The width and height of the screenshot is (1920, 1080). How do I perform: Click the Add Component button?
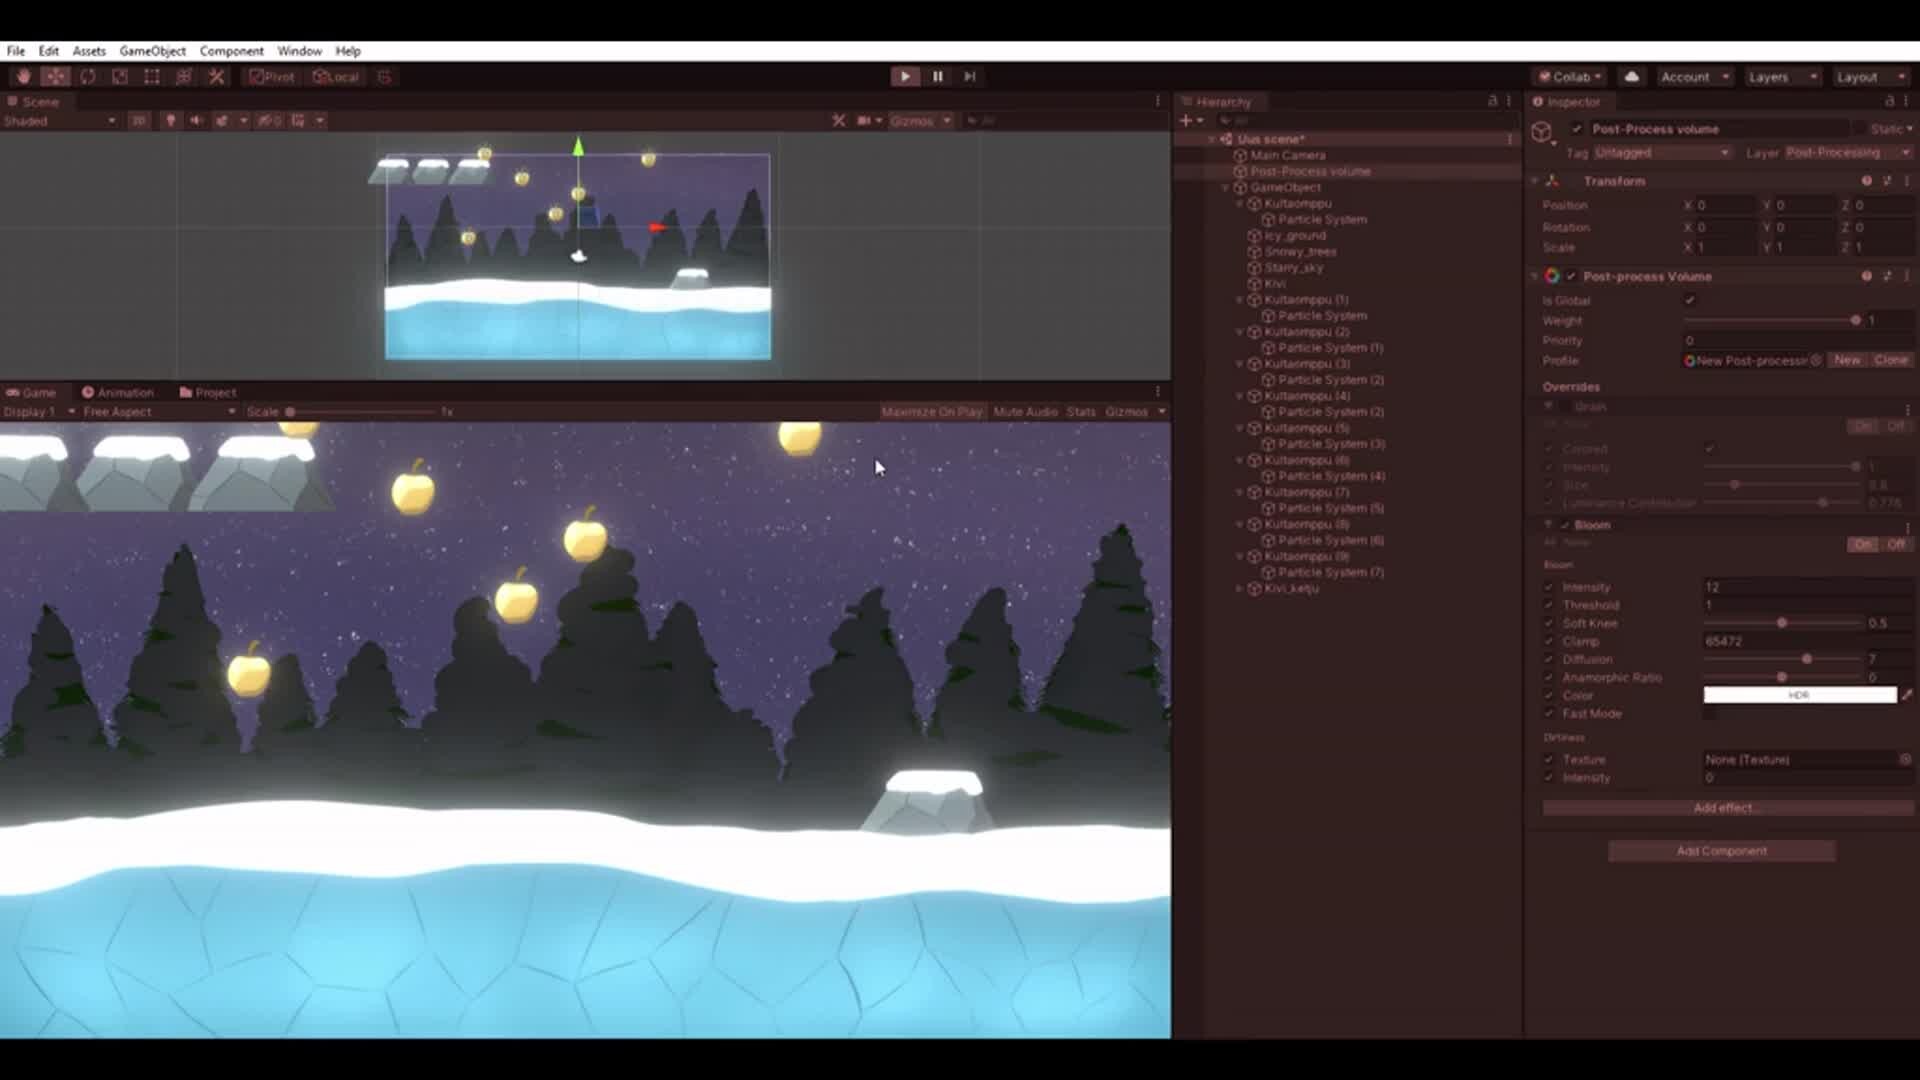(1721, 850)
